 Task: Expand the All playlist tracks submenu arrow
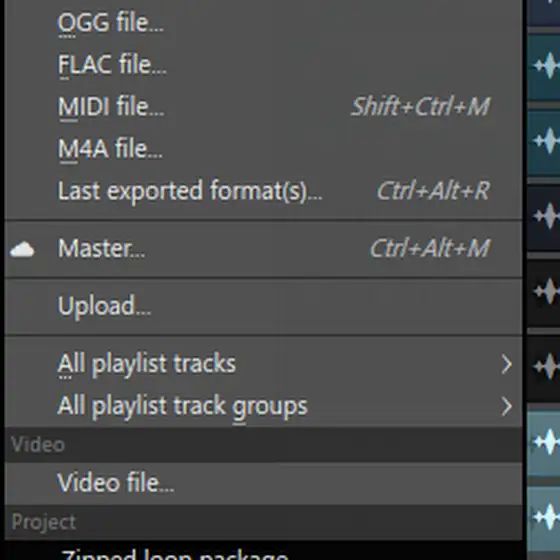click(506, 365)
